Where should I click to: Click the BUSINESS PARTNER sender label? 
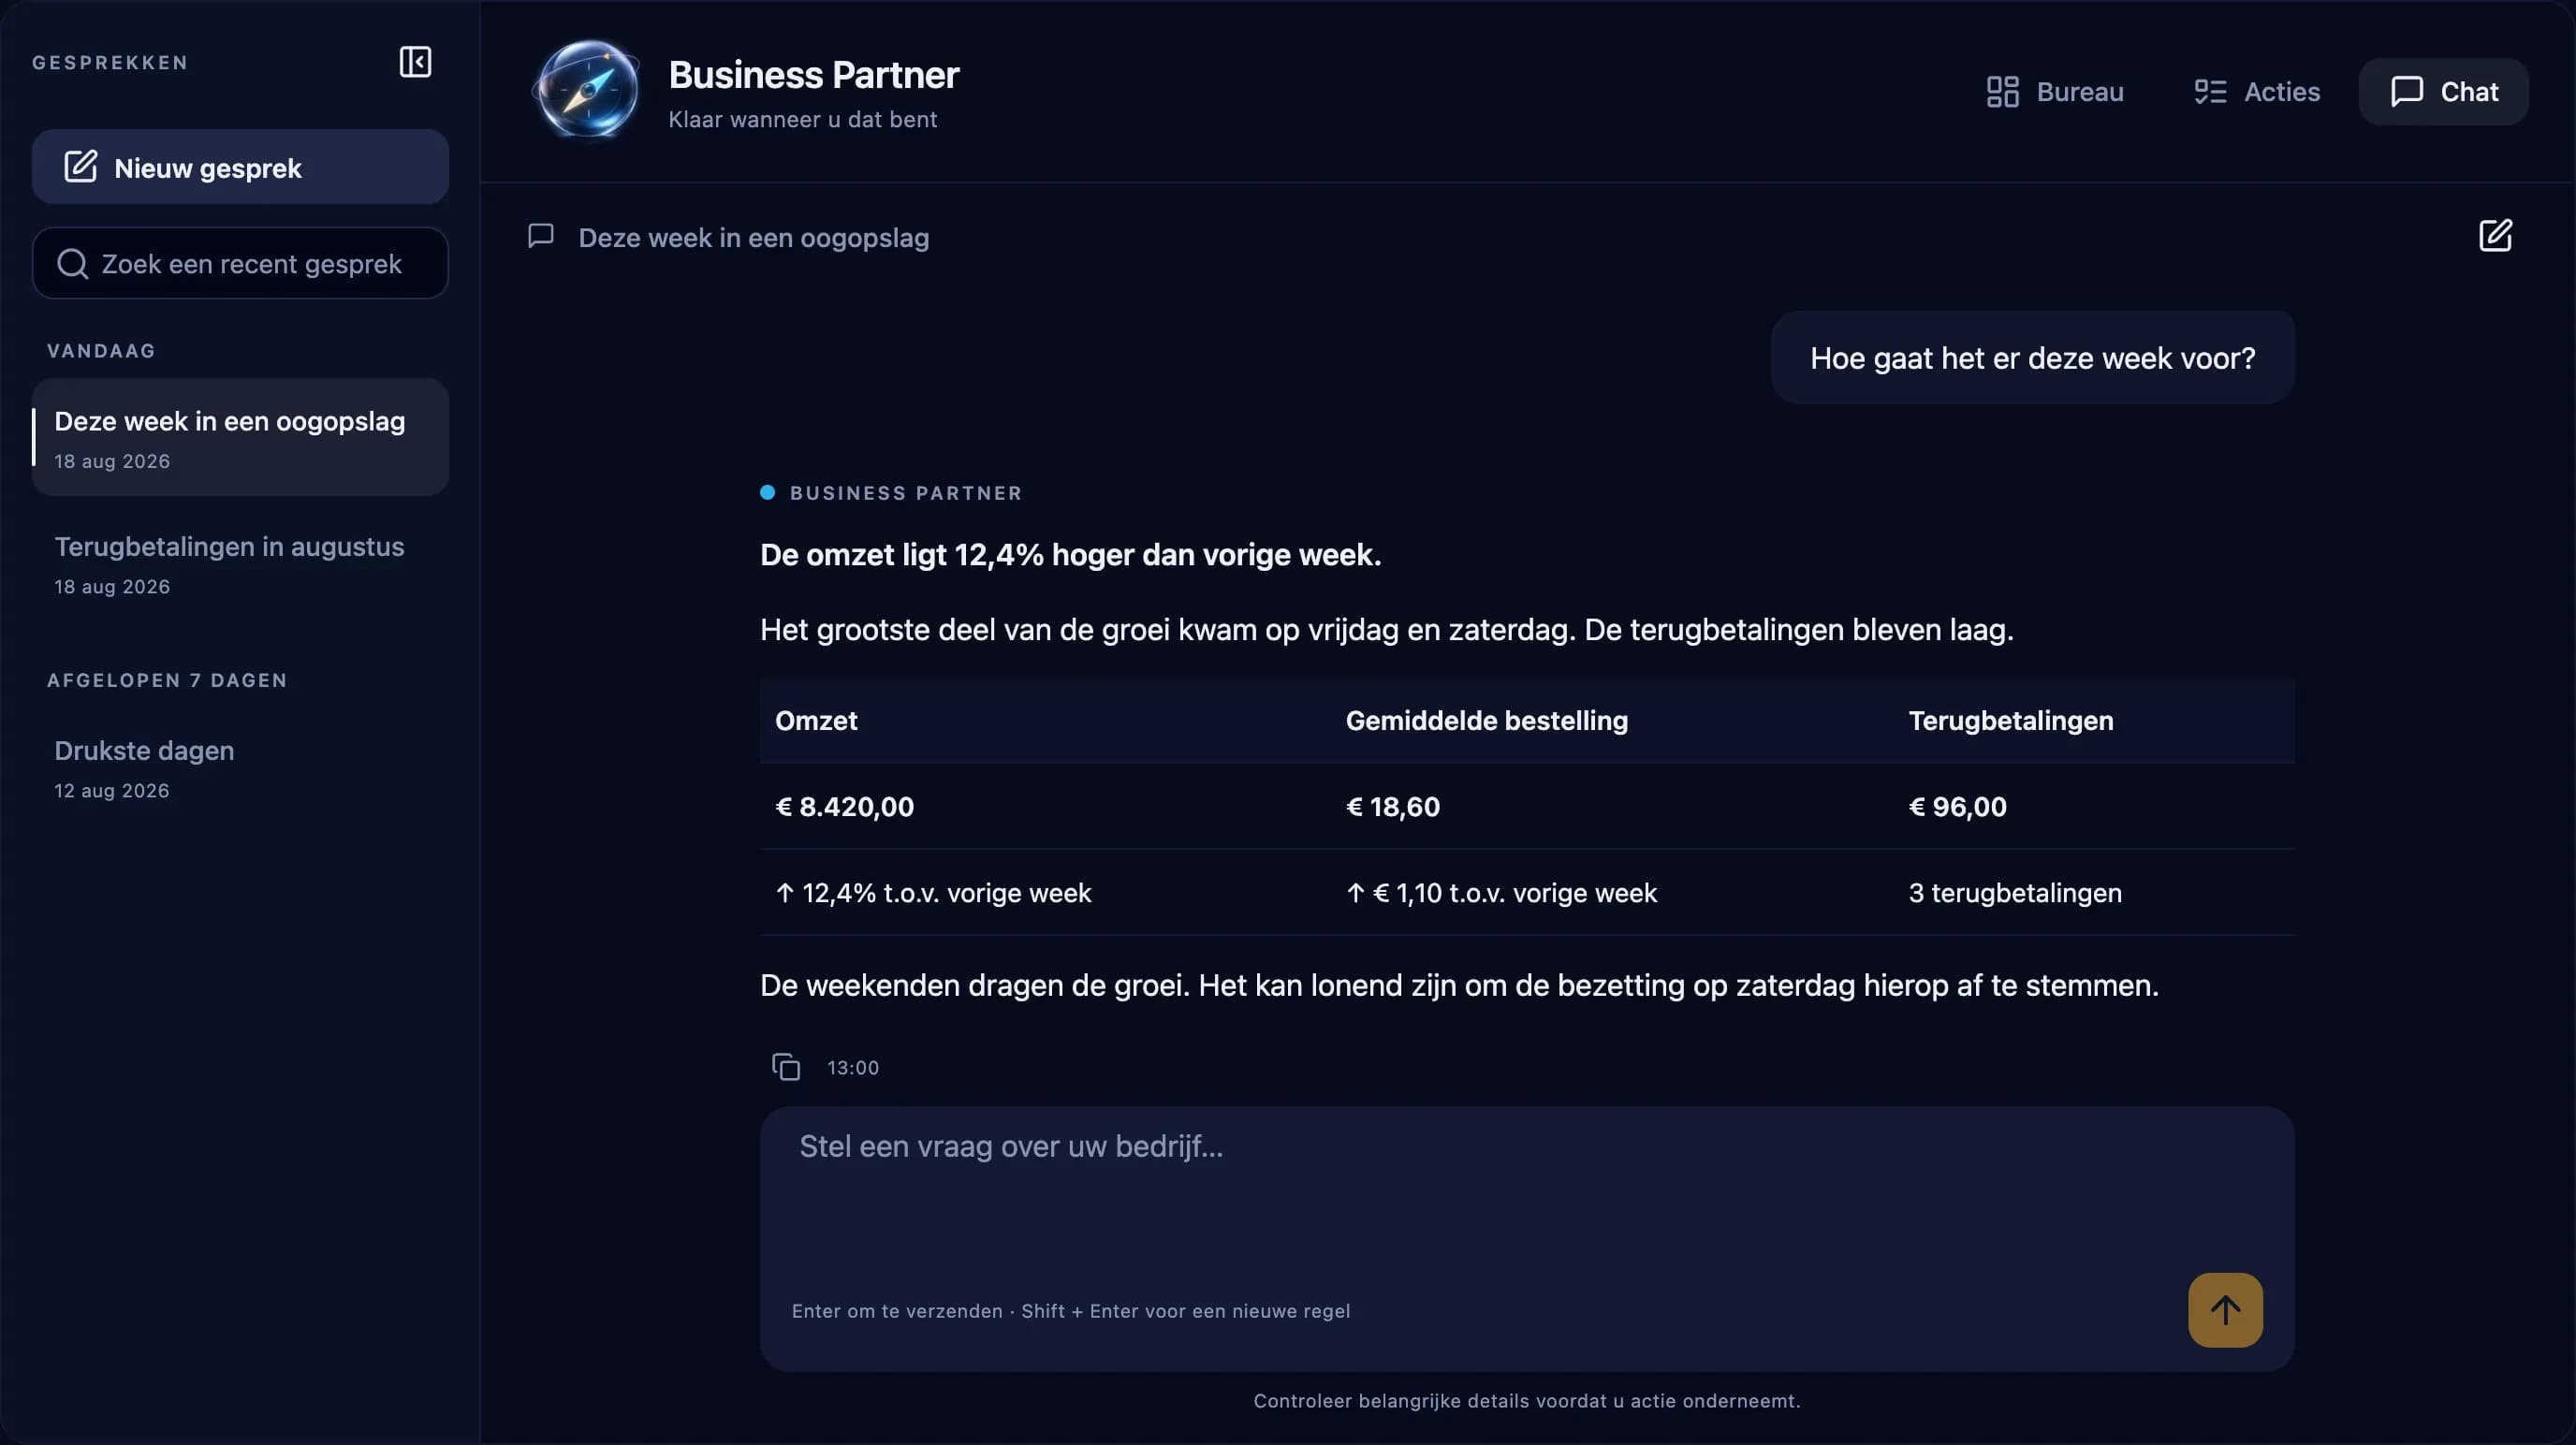pyautogui.click(x=906, y=493)
